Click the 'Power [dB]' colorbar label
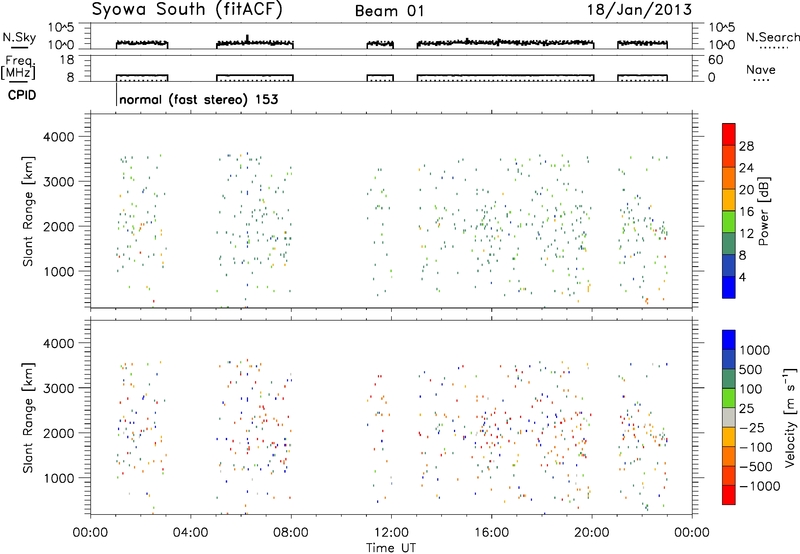 coord(763,211)
